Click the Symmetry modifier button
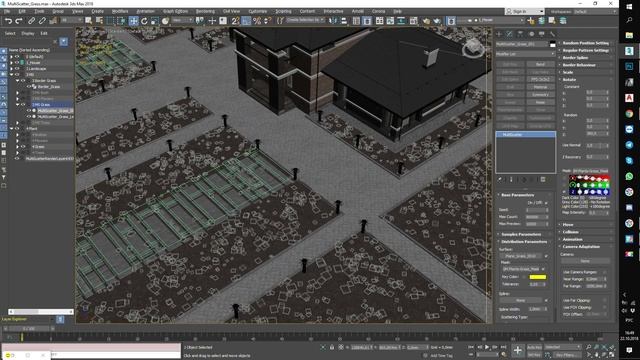This screenshot has height=360, width=640. pos(540,95)
